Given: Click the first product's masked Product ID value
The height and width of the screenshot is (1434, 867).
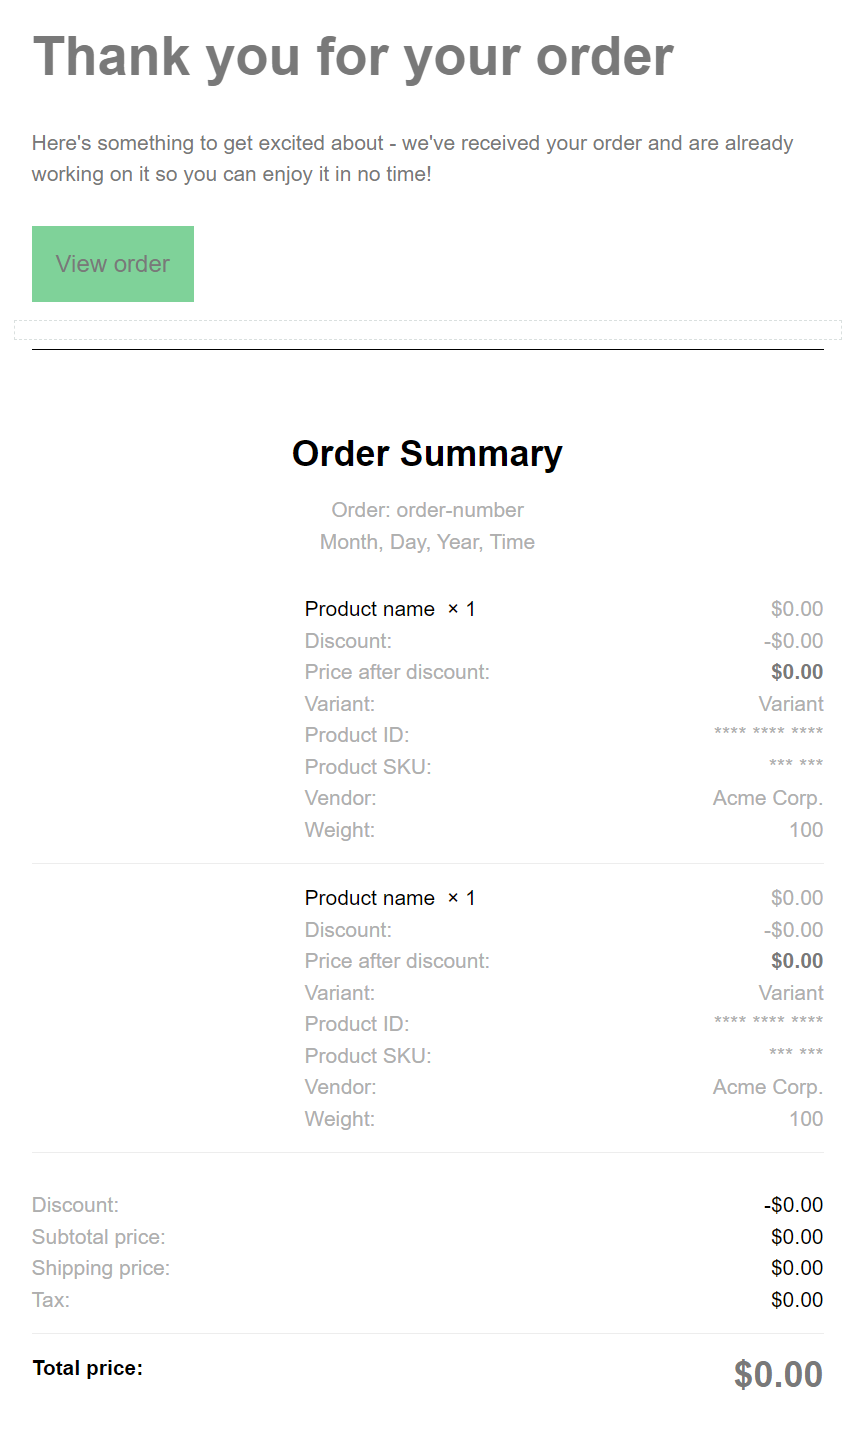Looking at the screenshot, I should [768, 733].
